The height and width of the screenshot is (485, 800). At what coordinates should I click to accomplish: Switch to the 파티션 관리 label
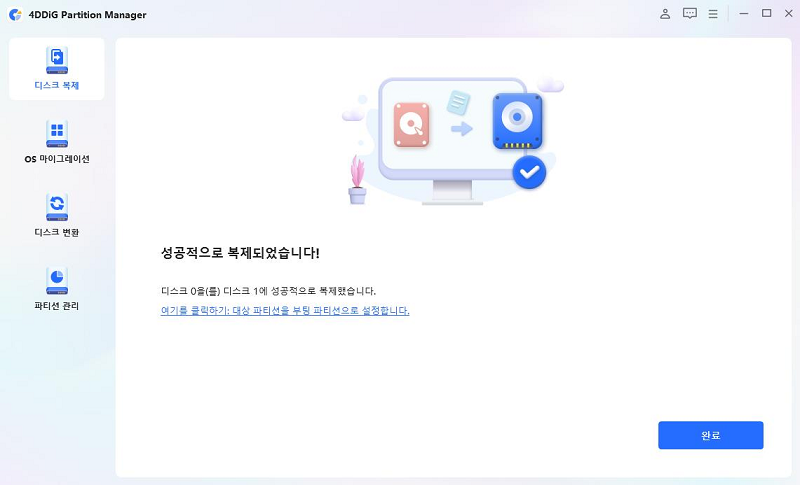57,305
